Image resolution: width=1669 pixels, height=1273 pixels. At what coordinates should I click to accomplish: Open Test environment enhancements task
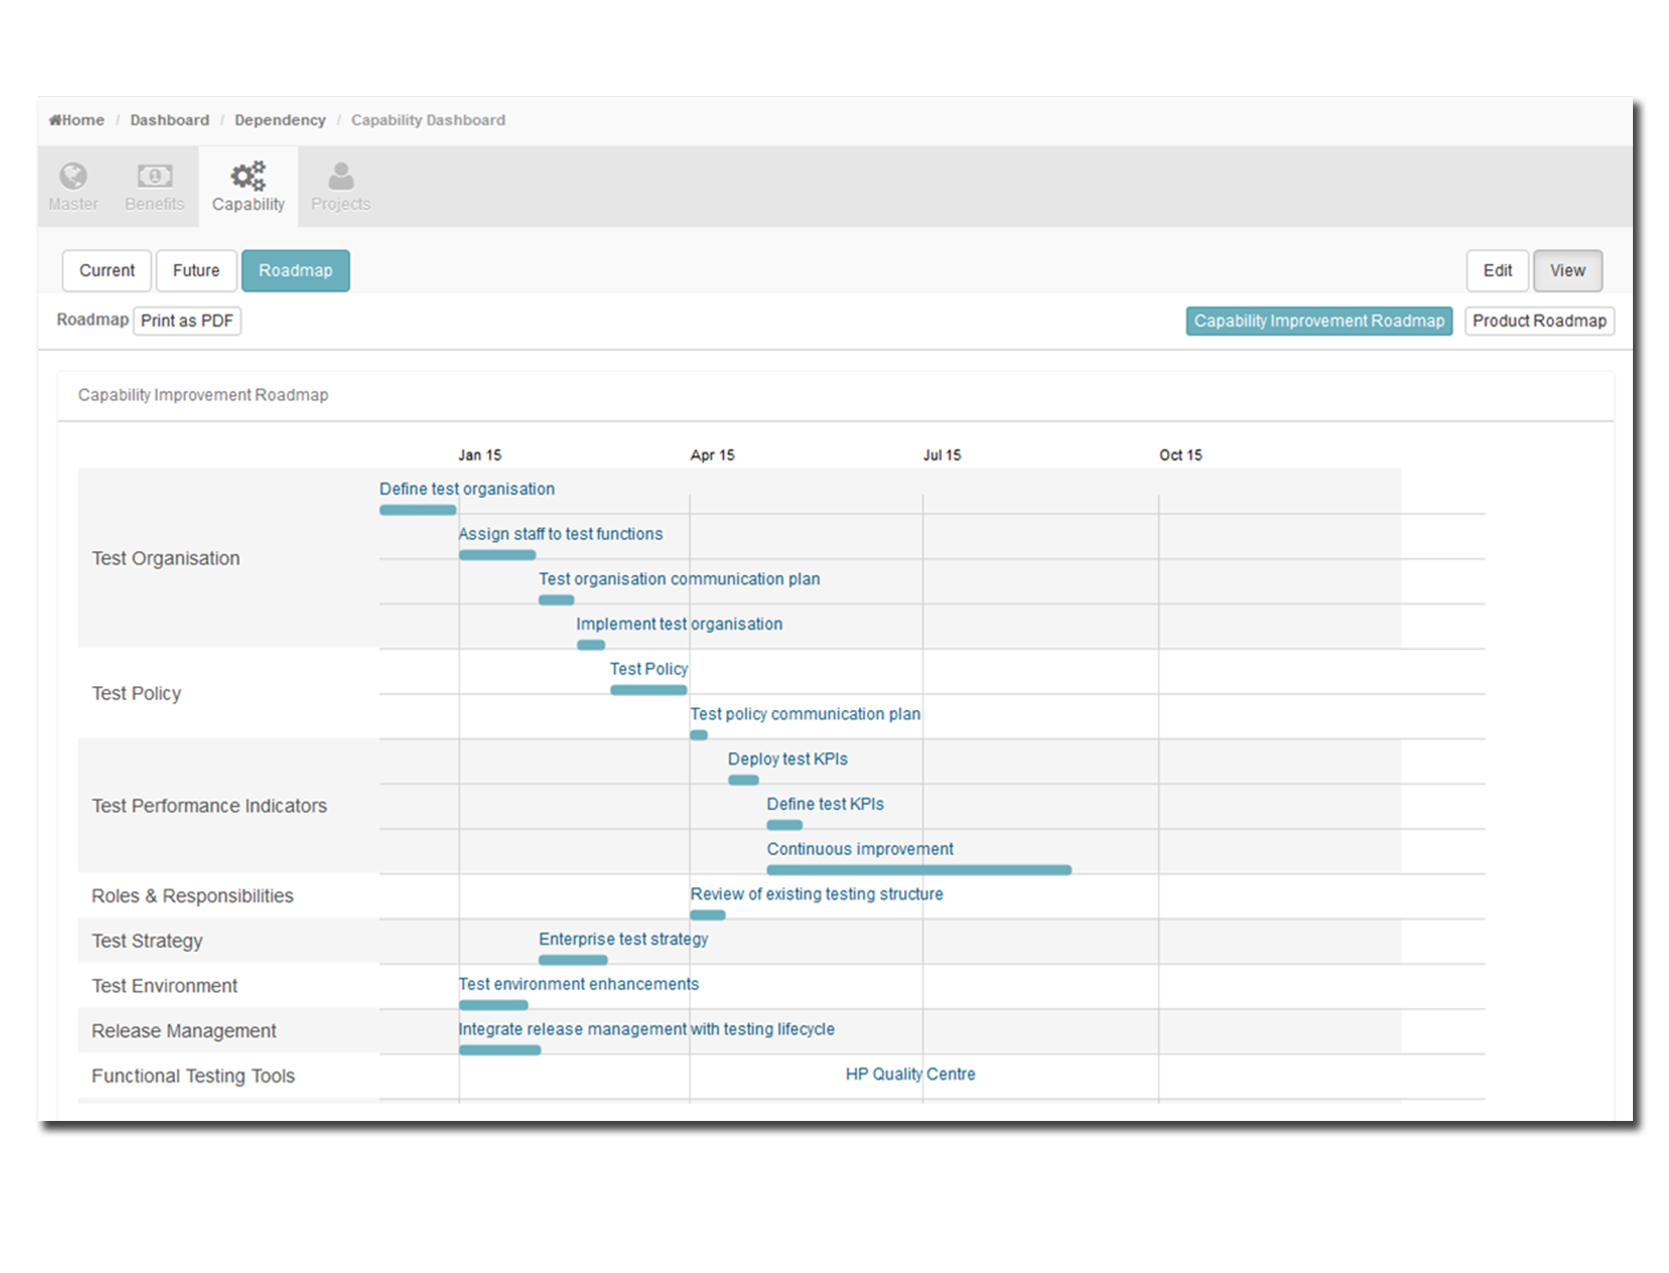pos(578,984)
